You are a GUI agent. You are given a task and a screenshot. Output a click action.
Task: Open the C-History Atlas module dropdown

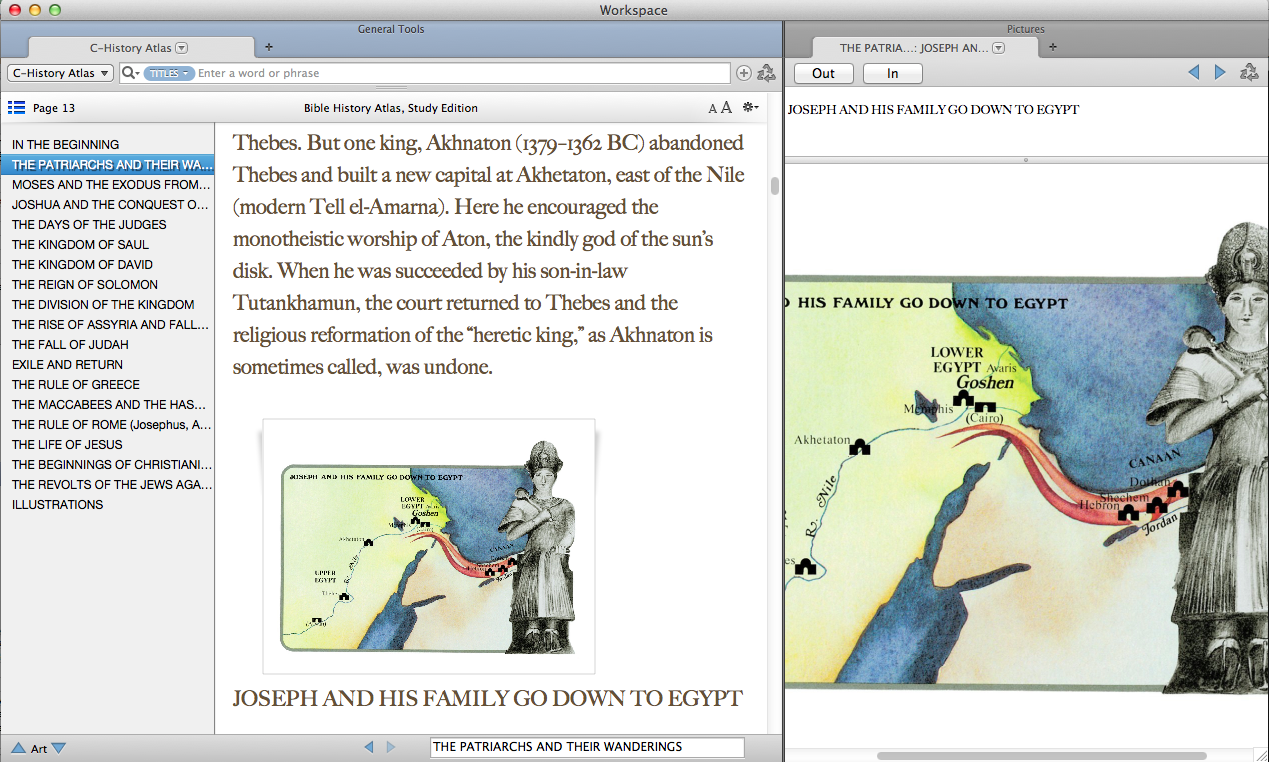[x=60, y=73]
